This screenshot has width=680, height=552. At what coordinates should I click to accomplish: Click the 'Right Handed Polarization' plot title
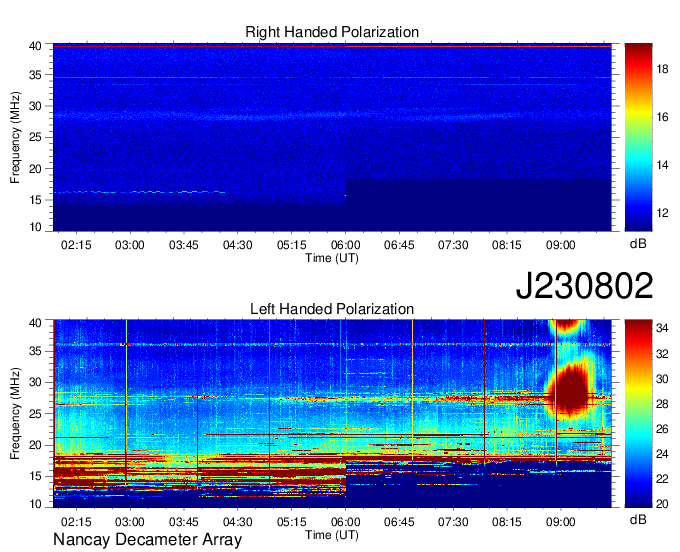point(332,32)
